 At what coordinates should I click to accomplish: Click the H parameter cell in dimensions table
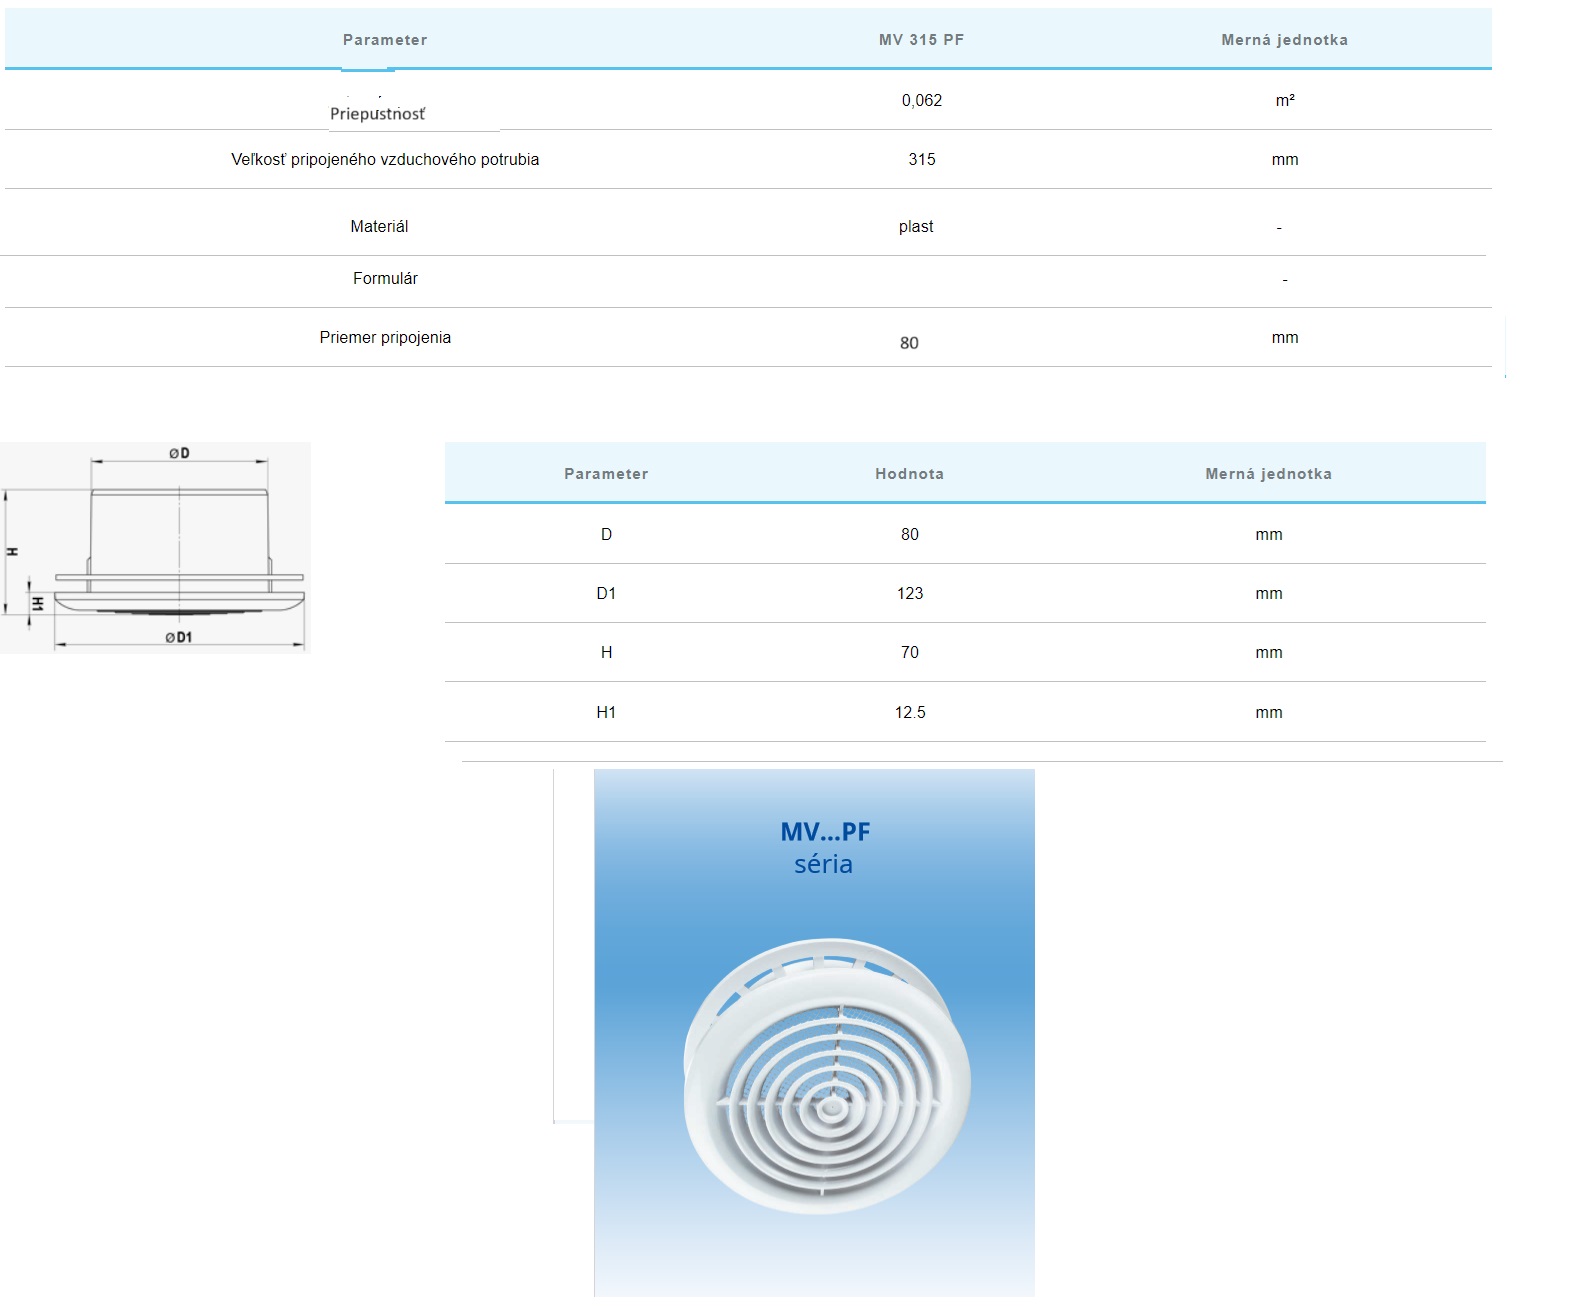606,652
